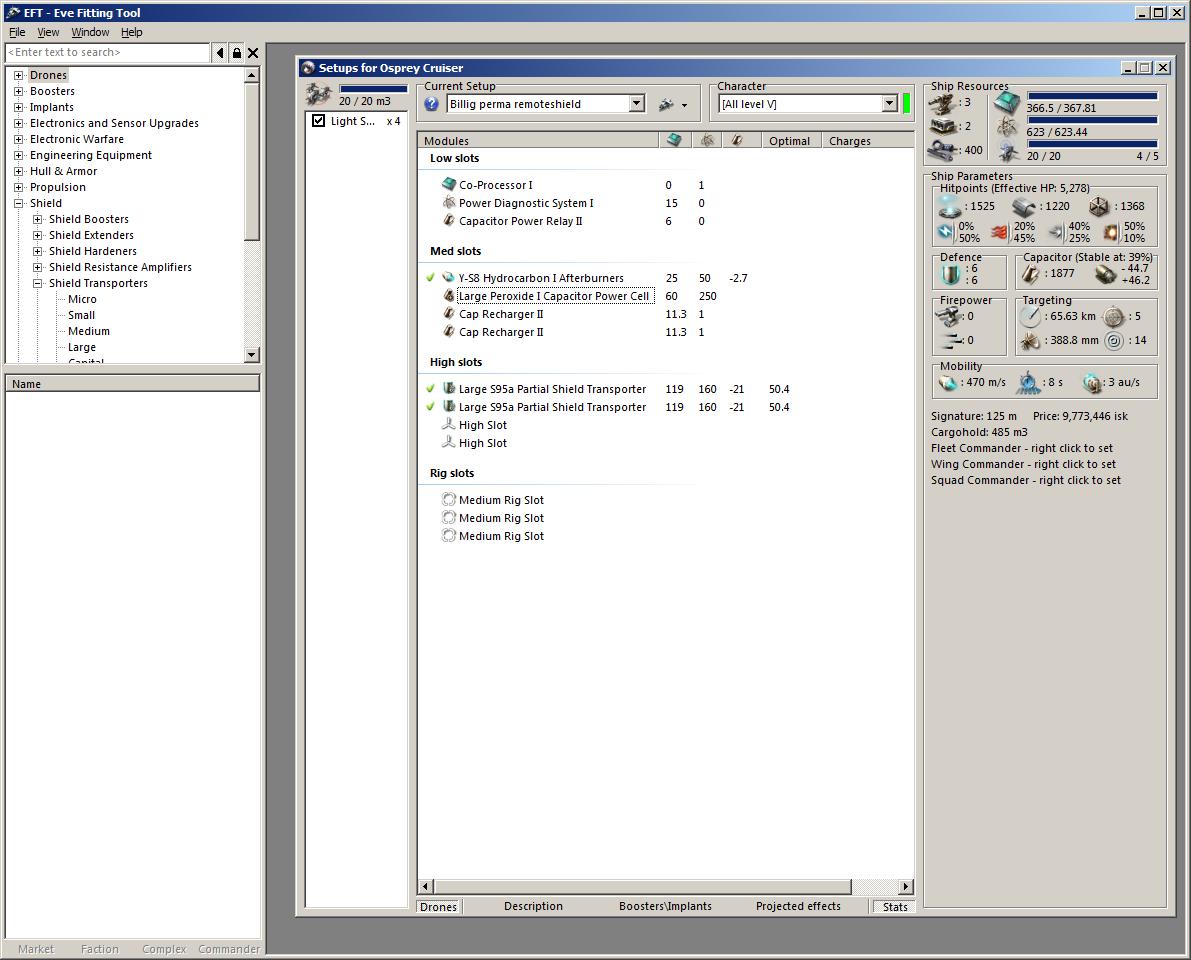Open the View menu
Screen dimensions: 1191x960
click(x=48, y=32)
